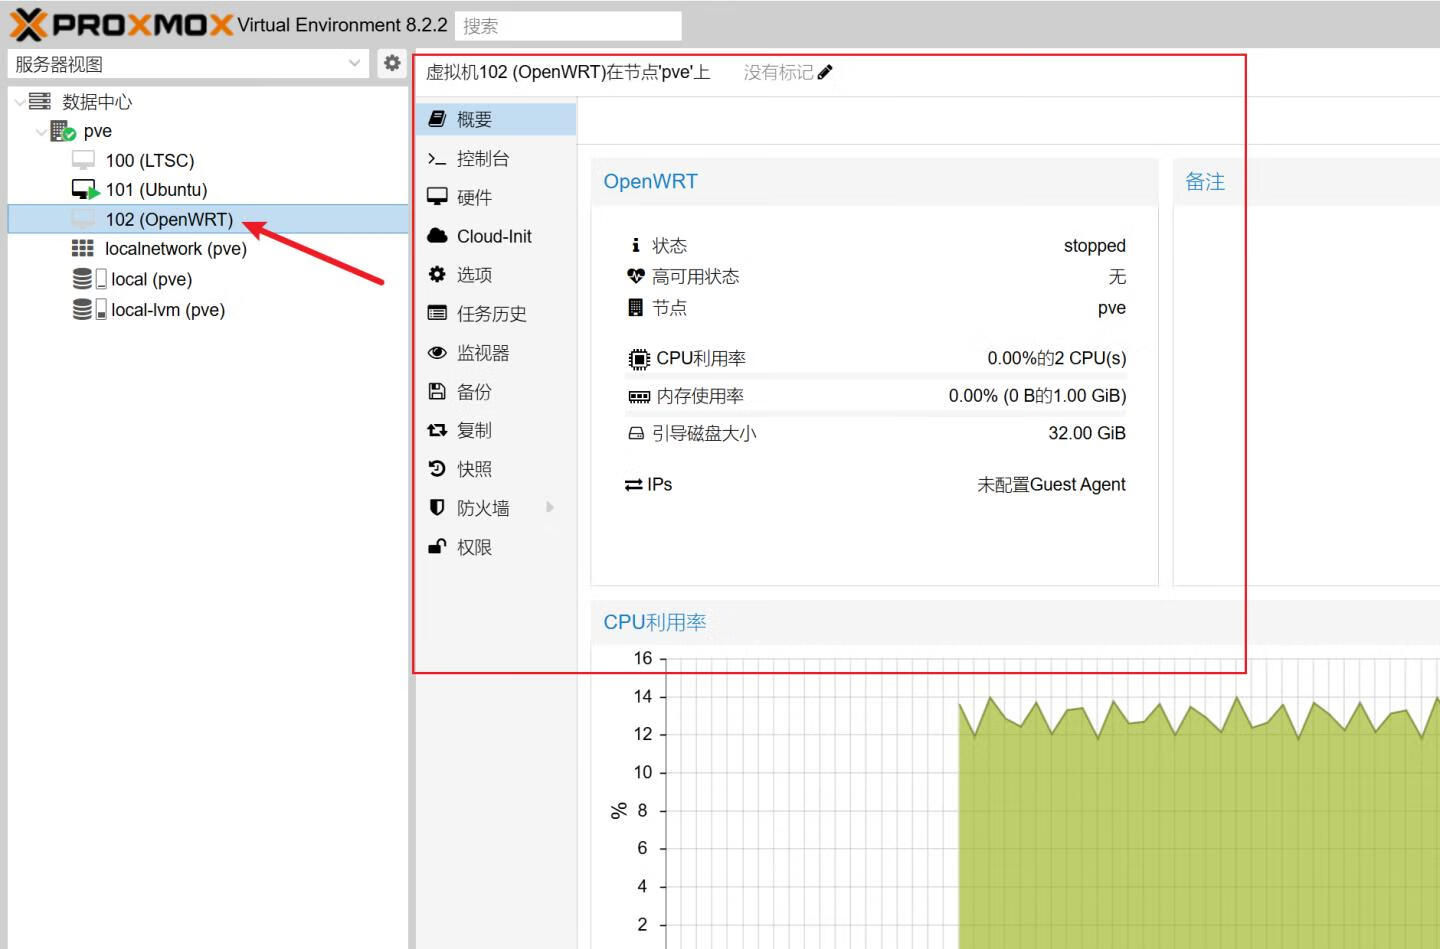Viewport: 1440px width, 949px height.
Task: Click the 权限 permissions lock icon
Action: (x=437, y=547)
